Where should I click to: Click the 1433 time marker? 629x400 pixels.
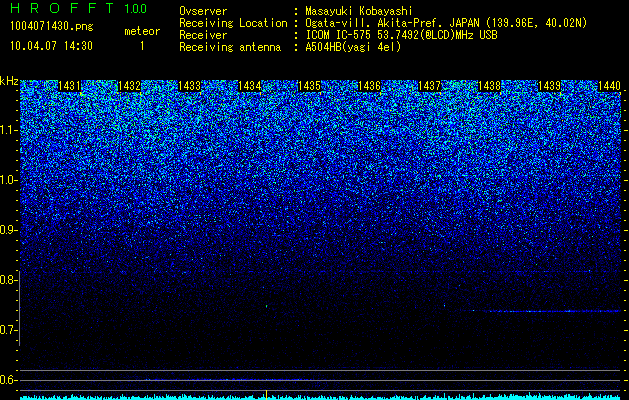point(189,86)
